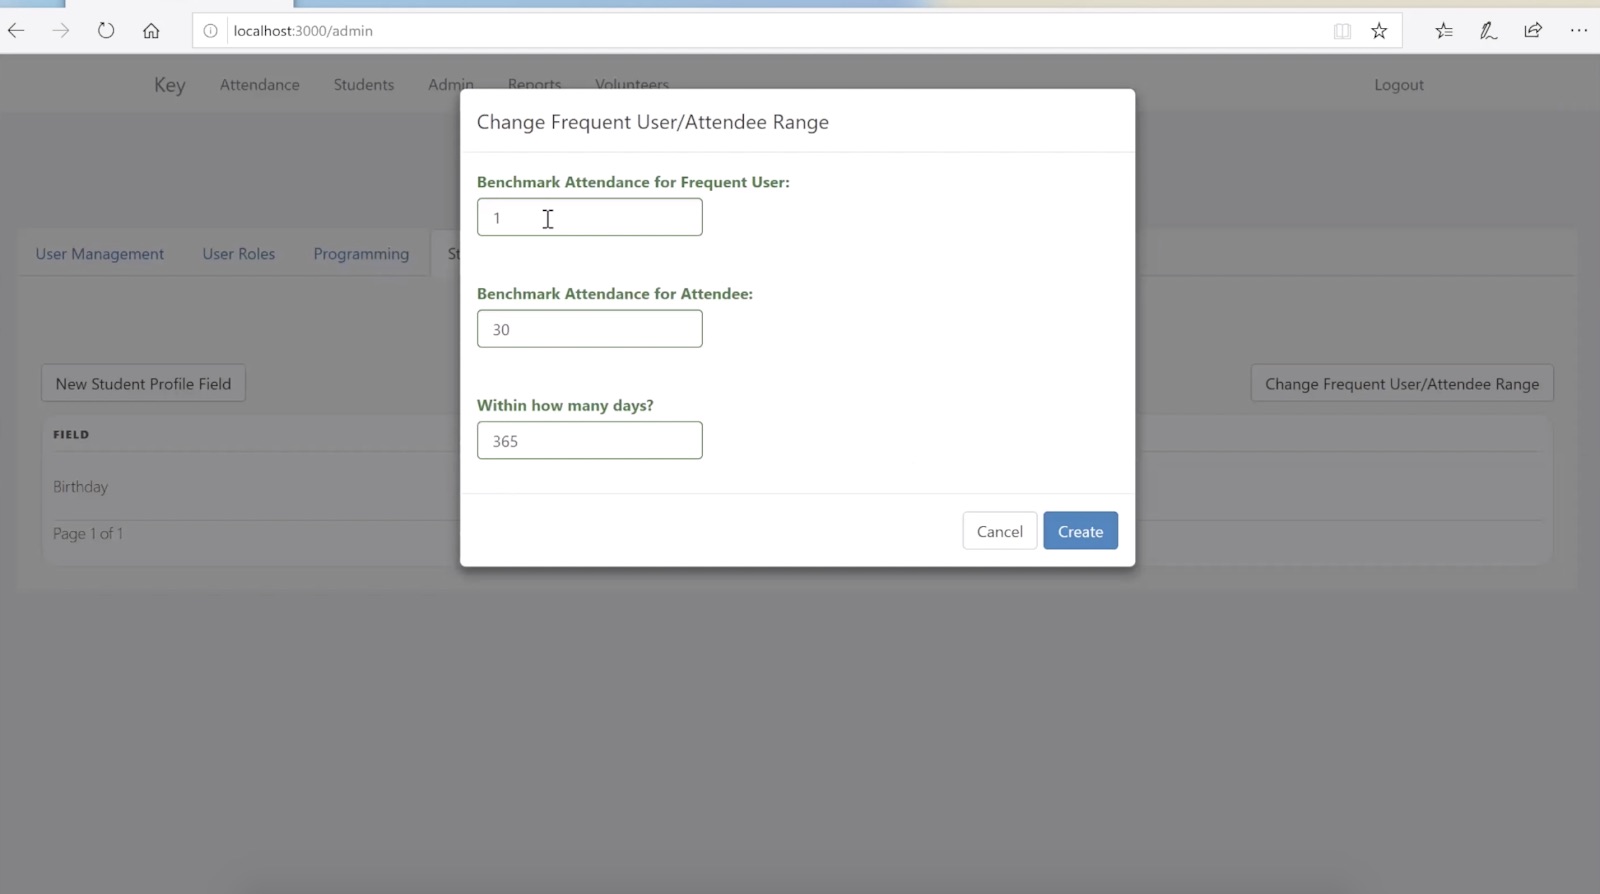Click the share page icon
The height and width of the screenshot is (894, 1600).
1533,31
